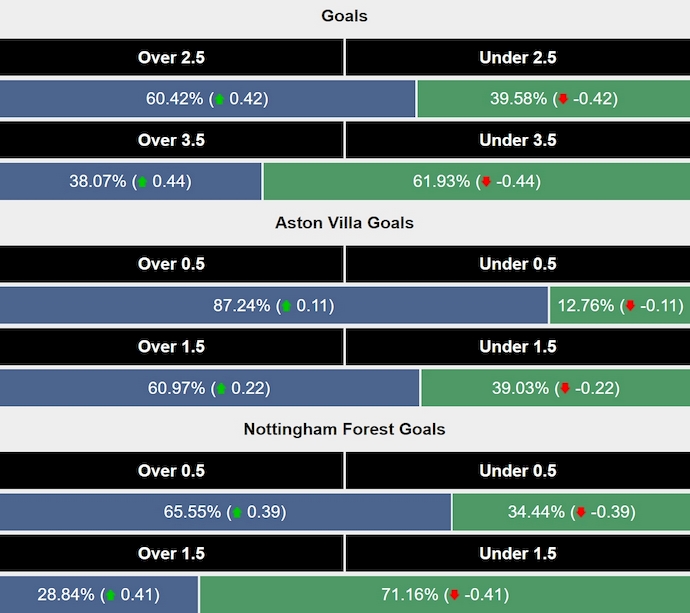690x613 pixels.
Task: Click the Nottingham Forest Goals section title
Action: pos(344,429)
